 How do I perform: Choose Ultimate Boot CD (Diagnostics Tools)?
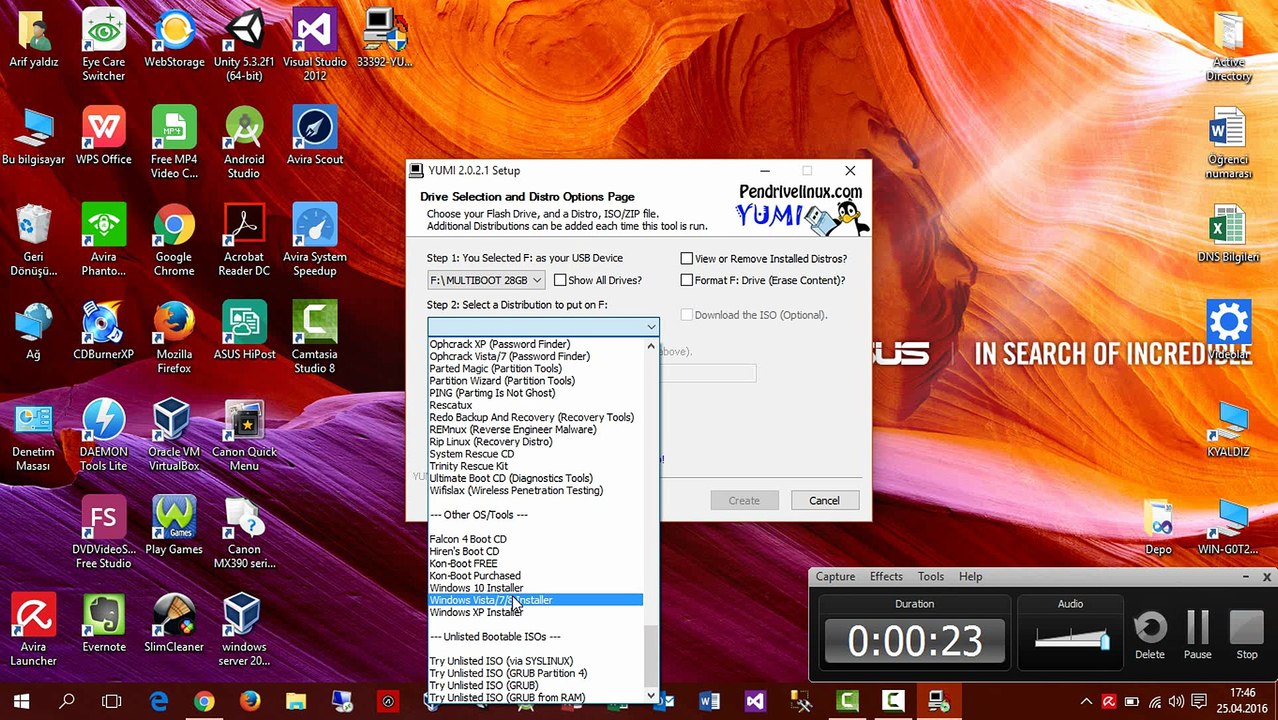pos(536,478)
